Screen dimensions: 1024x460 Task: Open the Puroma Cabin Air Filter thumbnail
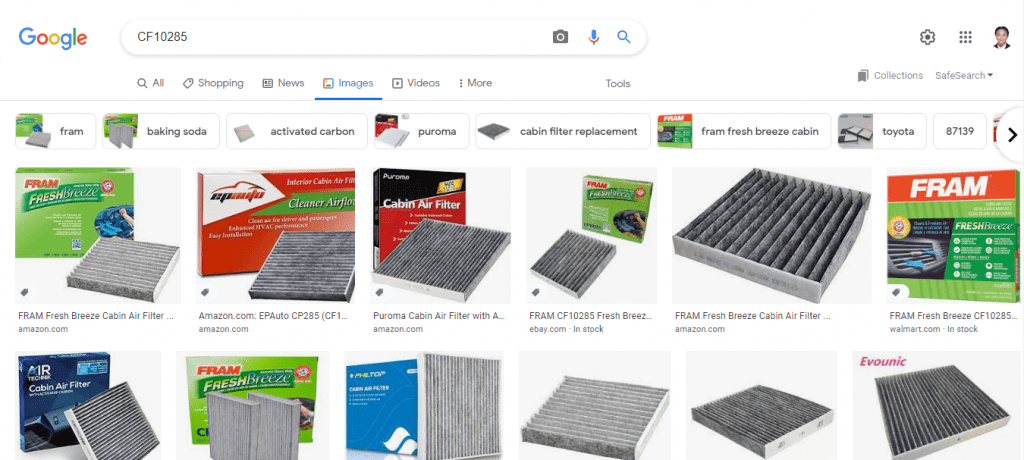[441, 236]
